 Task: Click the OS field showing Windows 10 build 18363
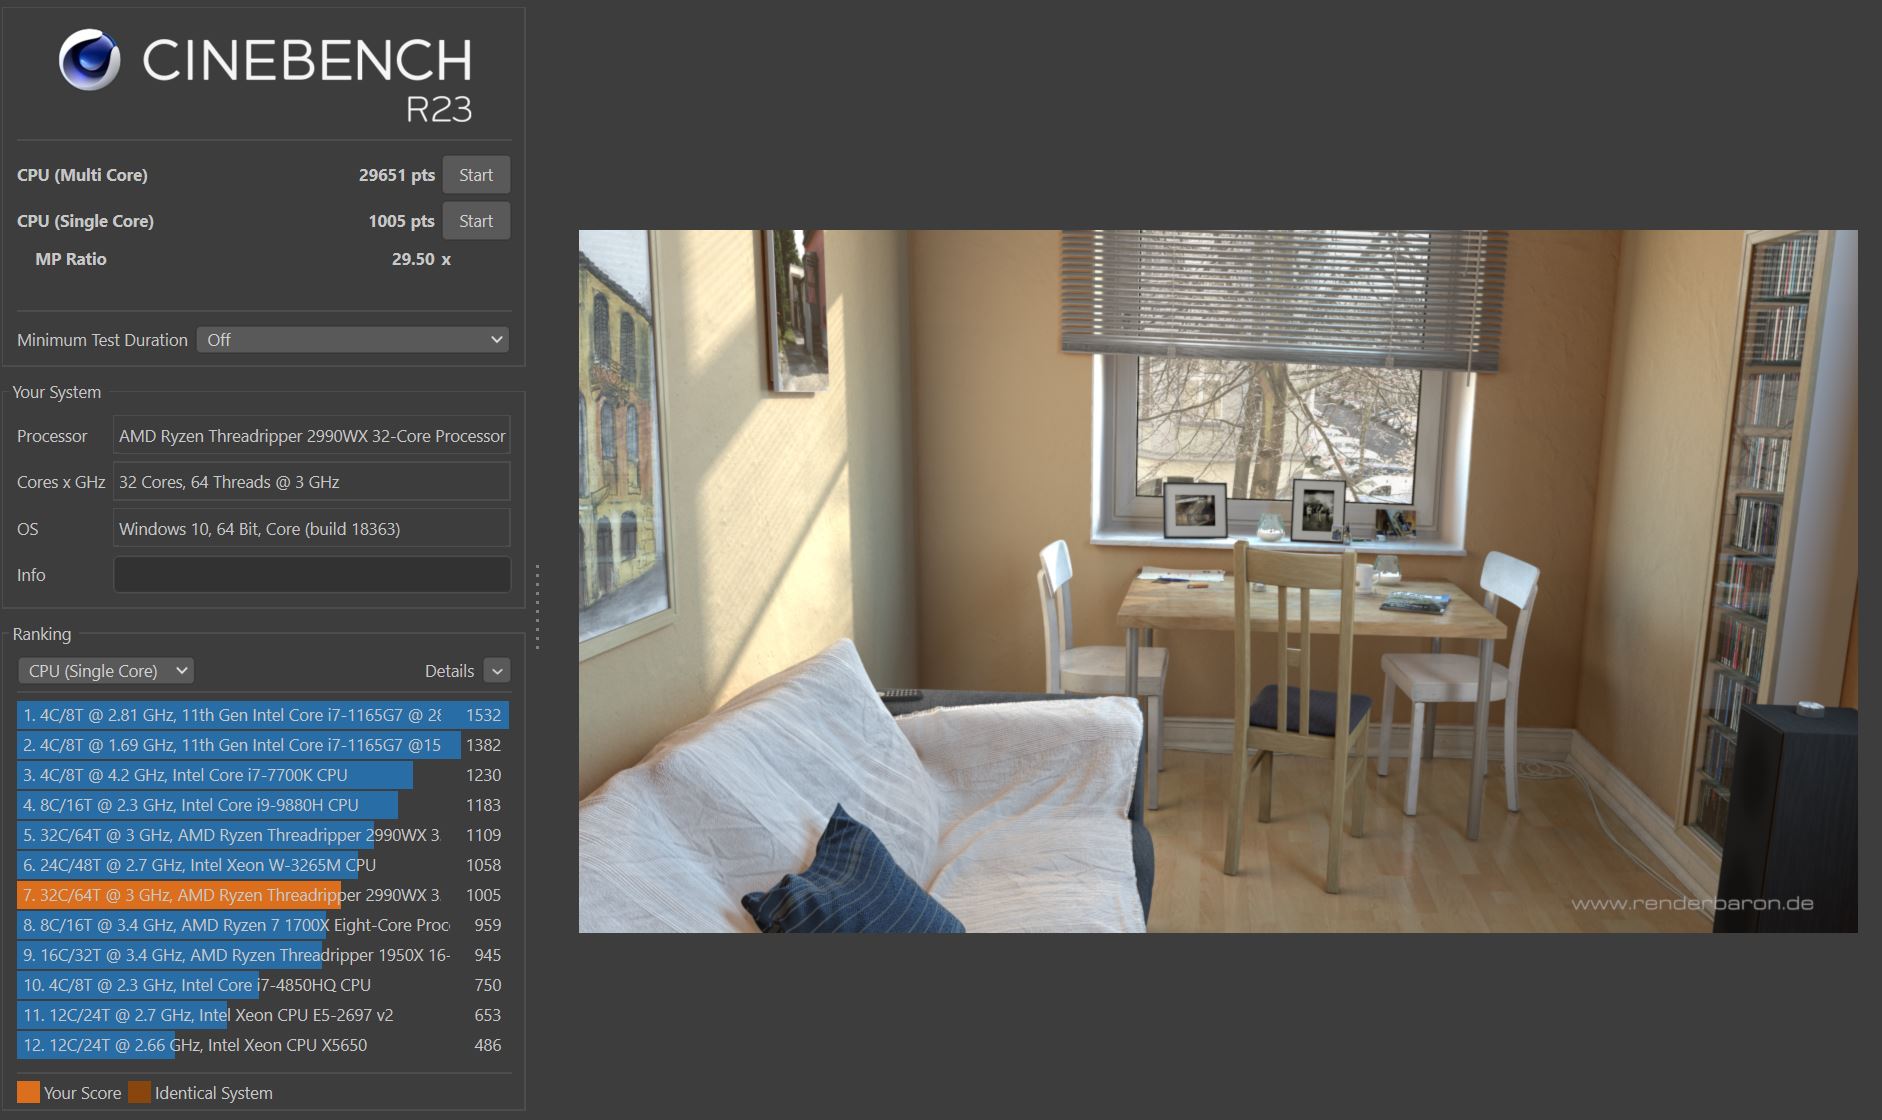311,528
